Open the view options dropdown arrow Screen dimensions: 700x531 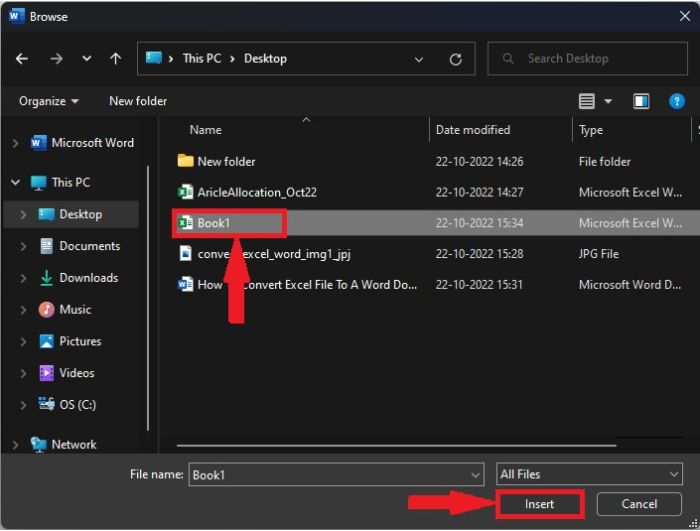coord(608,101)
